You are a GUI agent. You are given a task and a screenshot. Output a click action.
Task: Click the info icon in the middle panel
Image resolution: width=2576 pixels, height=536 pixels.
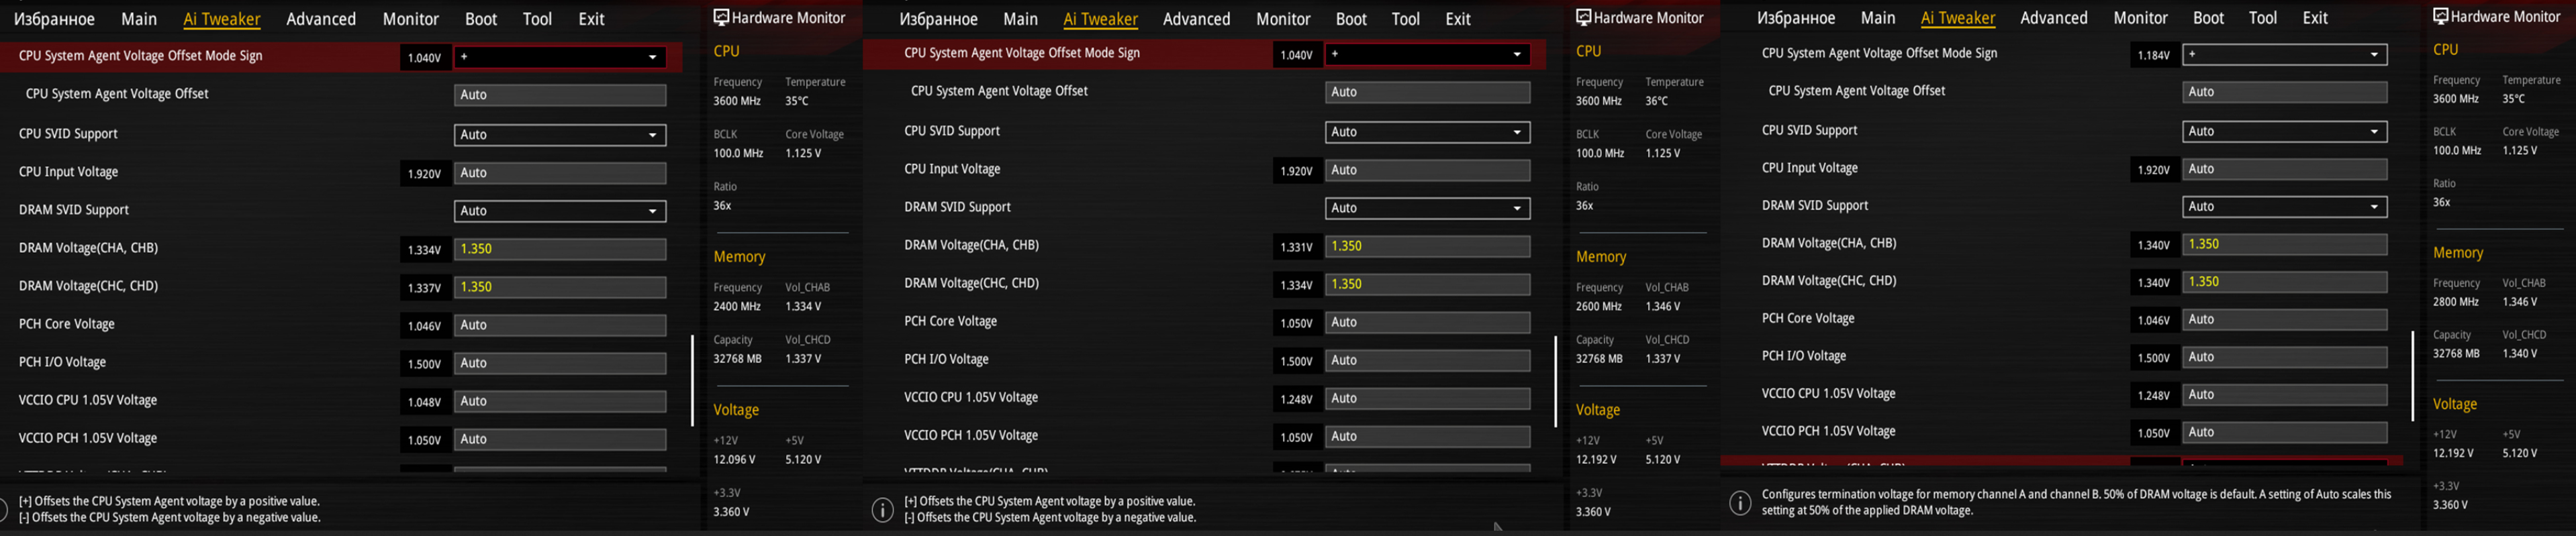[882, 510]
